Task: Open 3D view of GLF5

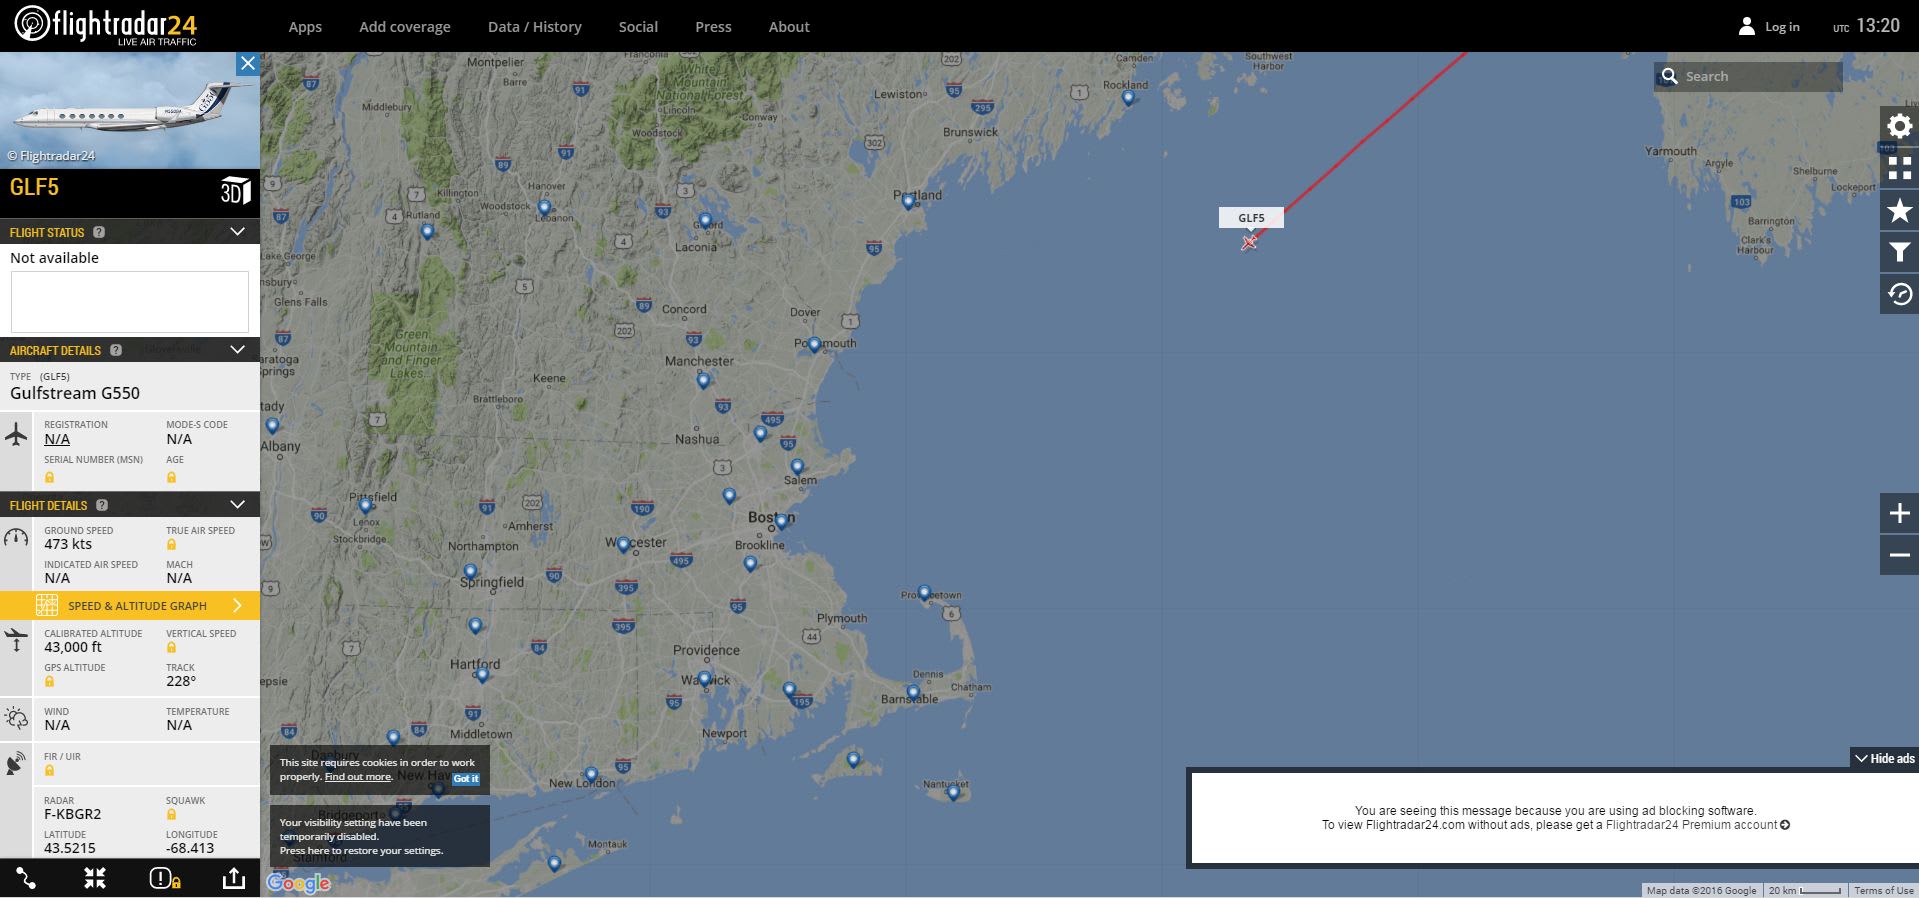Action: 235,190
